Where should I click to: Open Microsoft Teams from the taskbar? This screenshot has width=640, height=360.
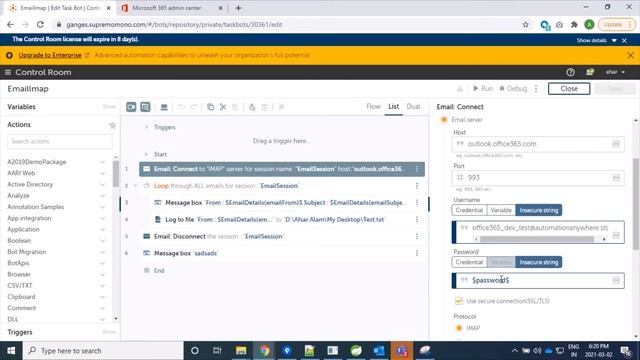click(x=402, y=351)
